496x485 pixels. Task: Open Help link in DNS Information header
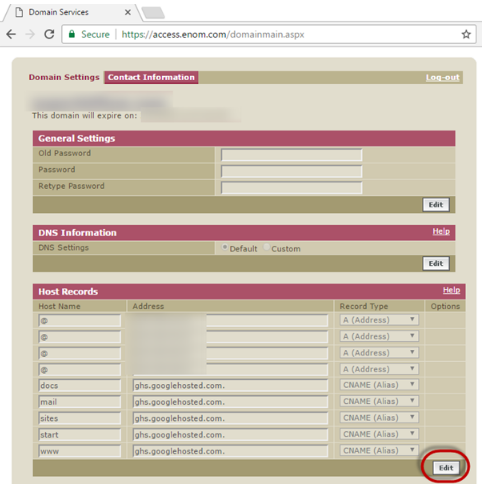click(x=441, y=231)
